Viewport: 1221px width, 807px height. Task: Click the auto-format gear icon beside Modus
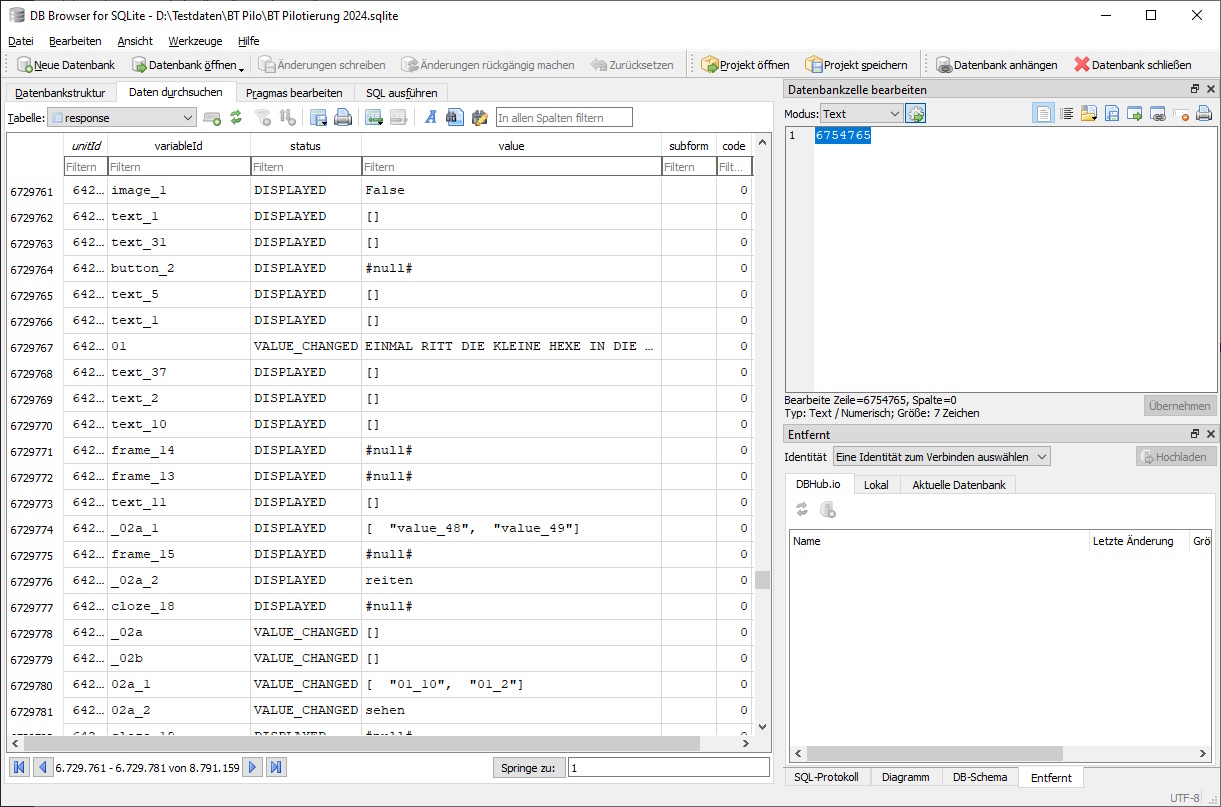click(x=915, y=114)
